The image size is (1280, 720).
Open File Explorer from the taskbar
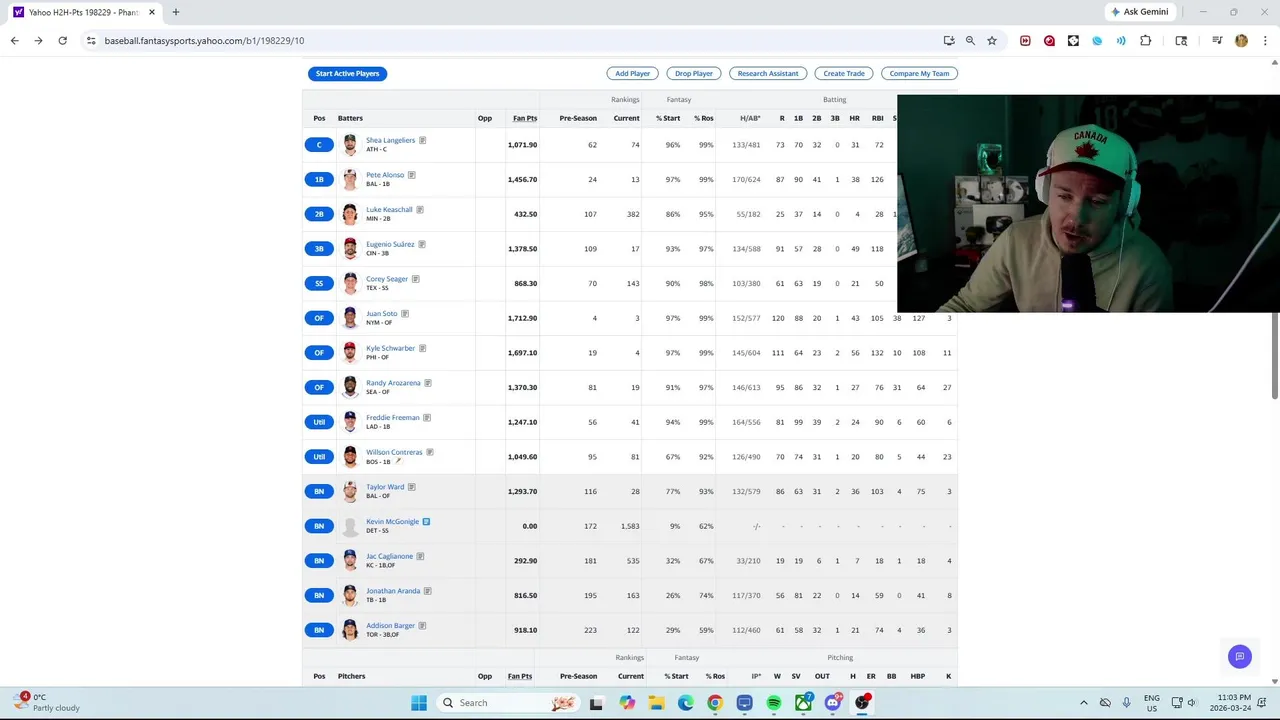click(x=656, y=703)
